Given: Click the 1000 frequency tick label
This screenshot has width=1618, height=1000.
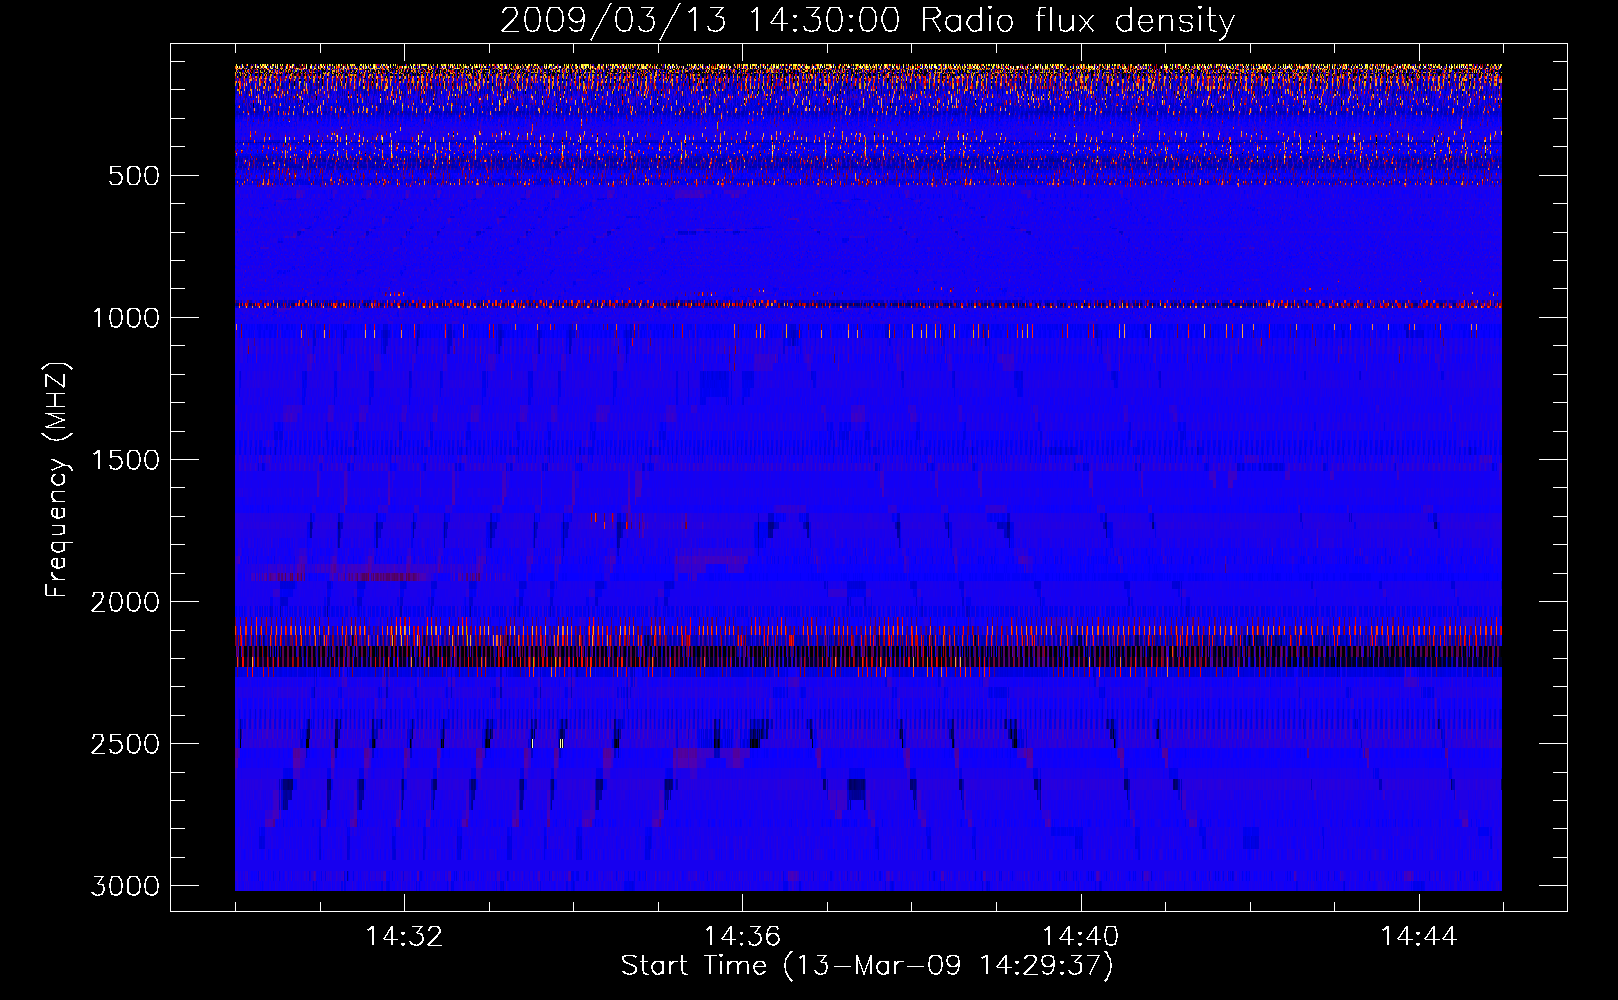Looking at the screenshot, I should coord(125,318).
